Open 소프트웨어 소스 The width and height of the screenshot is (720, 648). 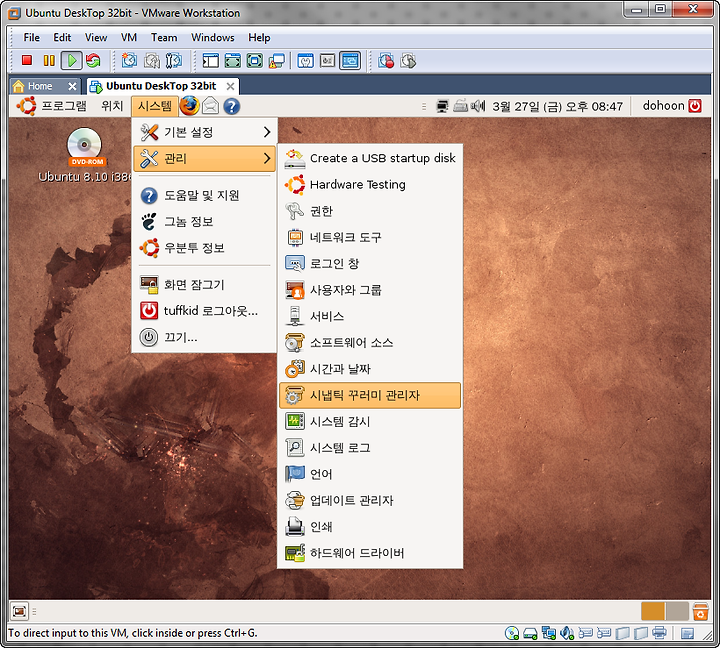[x=370, y=343]
